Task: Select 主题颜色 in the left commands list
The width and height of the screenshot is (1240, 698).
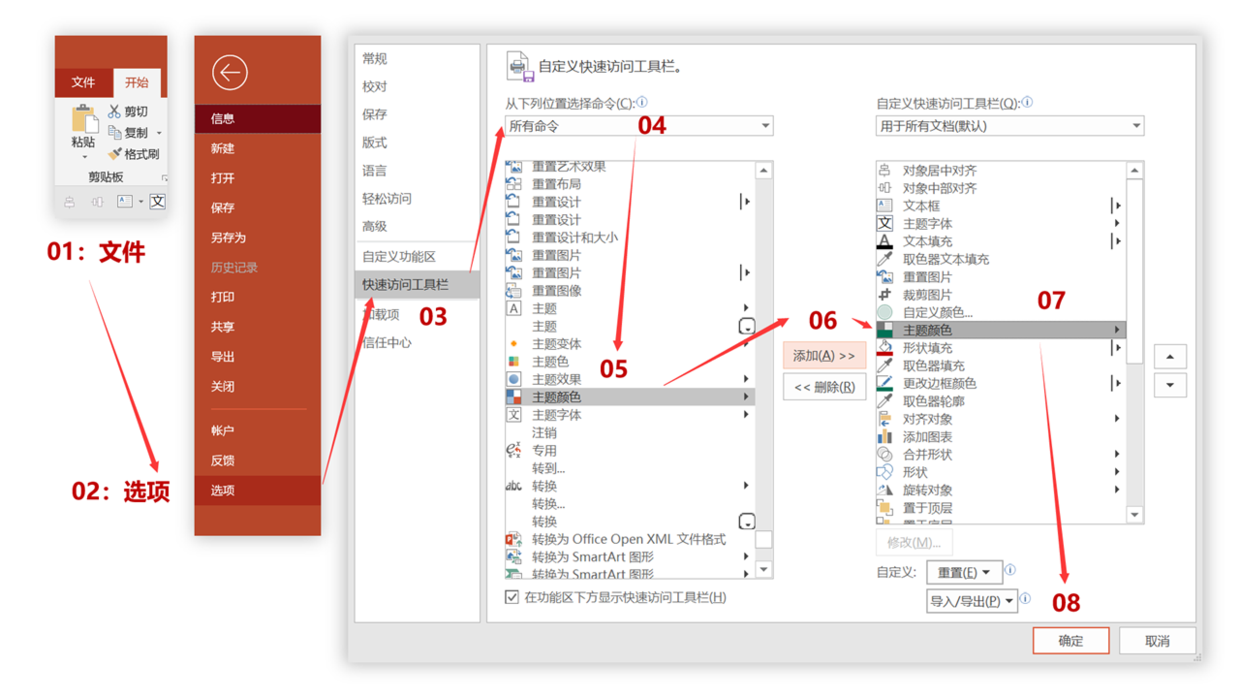Action: [630, 397]
